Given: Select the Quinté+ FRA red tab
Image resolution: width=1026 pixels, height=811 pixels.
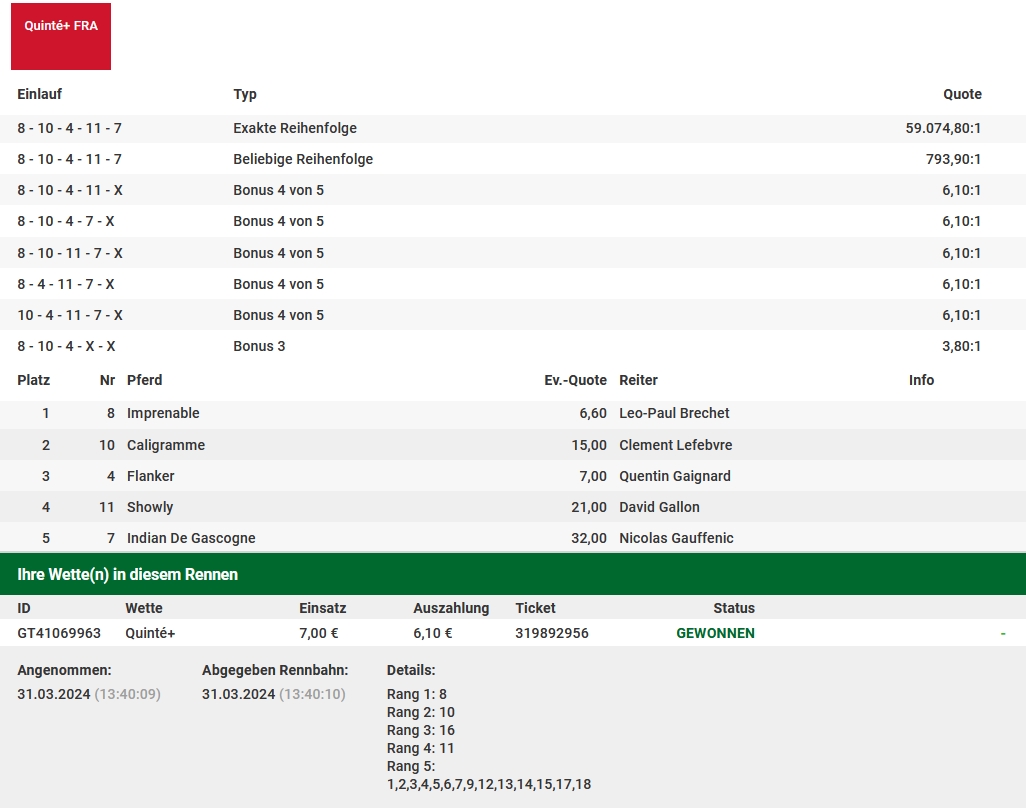Looking at the screenshot, I should (x=61, y=36).
